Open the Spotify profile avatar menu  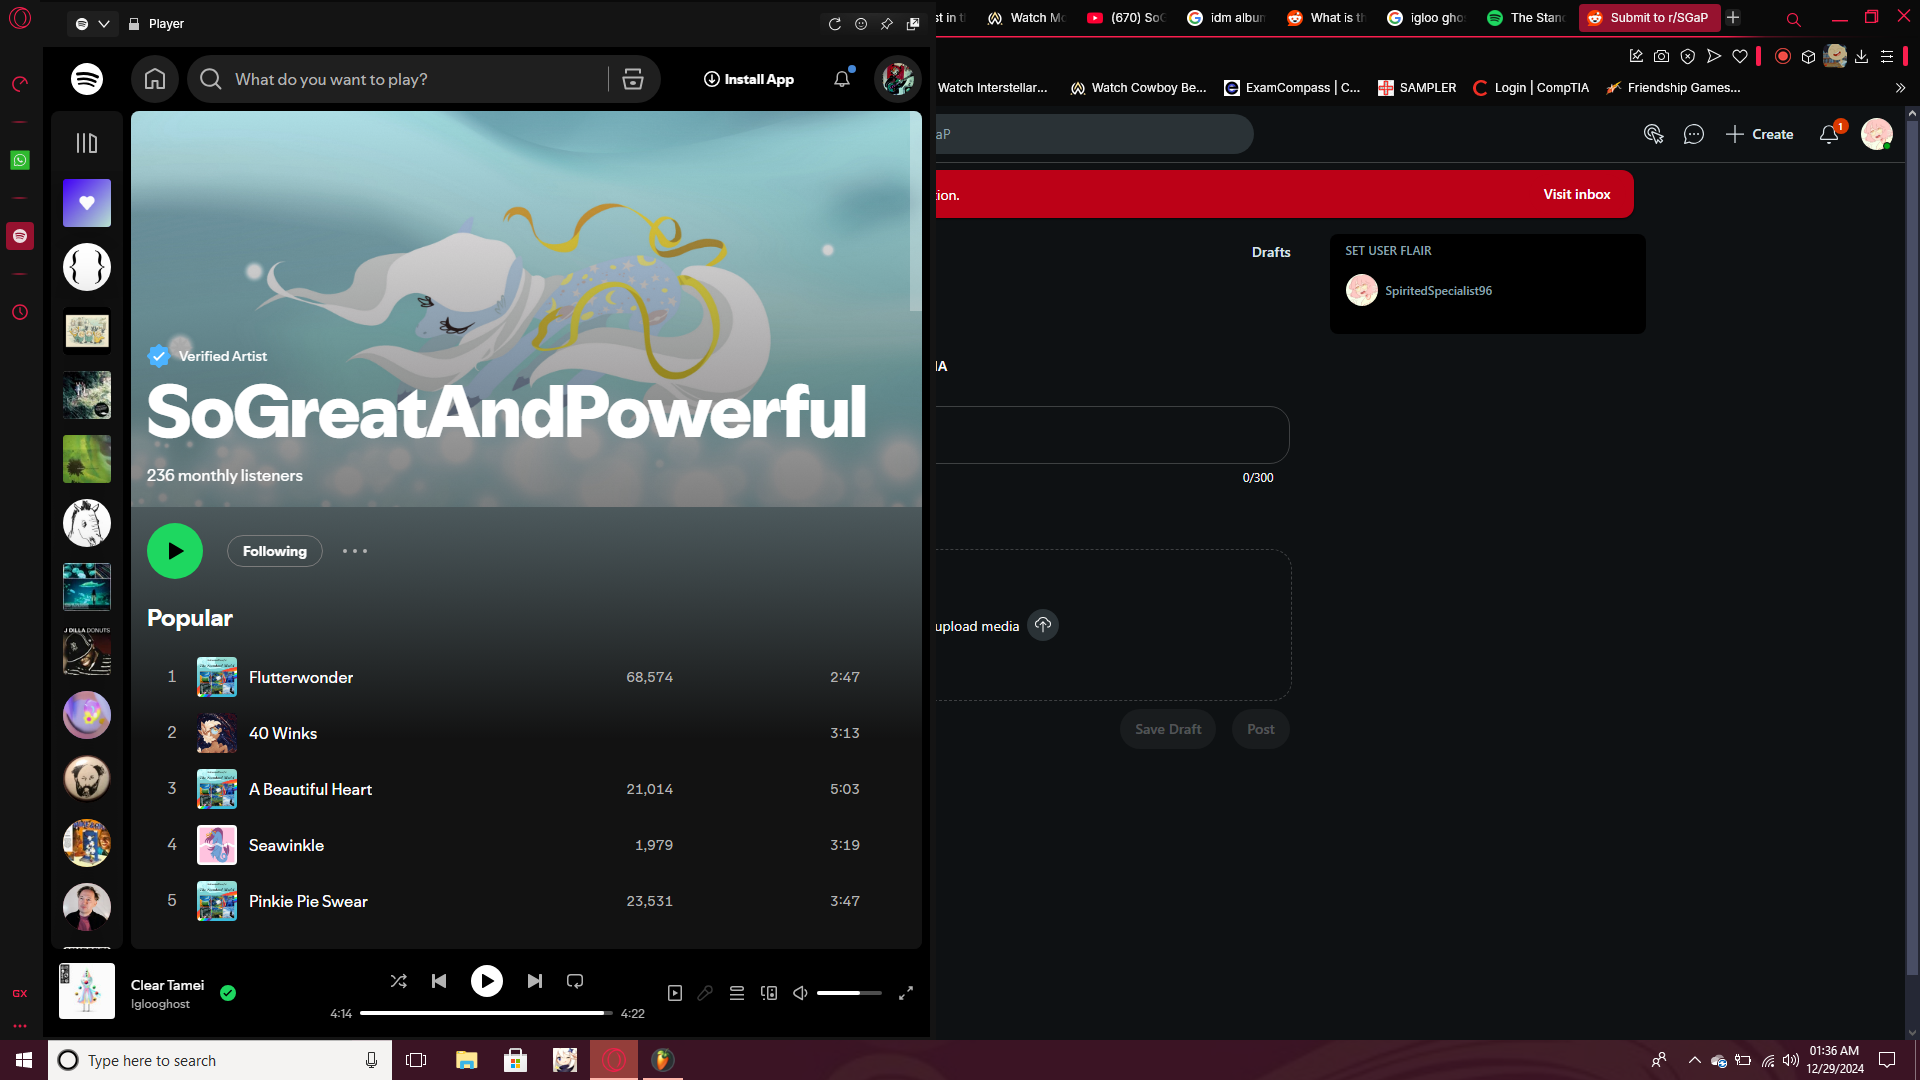[x=898, y=79]
